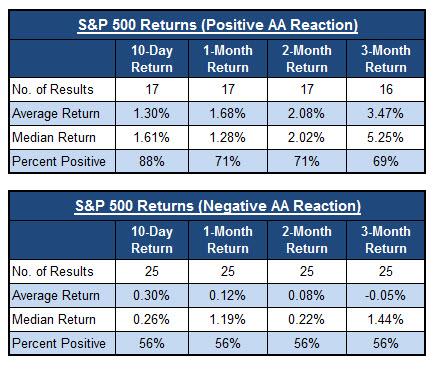Click the 3.47% average return cell
Image resolution: width=431 pixels, height=368 pixels.
[x=386, y=113]
